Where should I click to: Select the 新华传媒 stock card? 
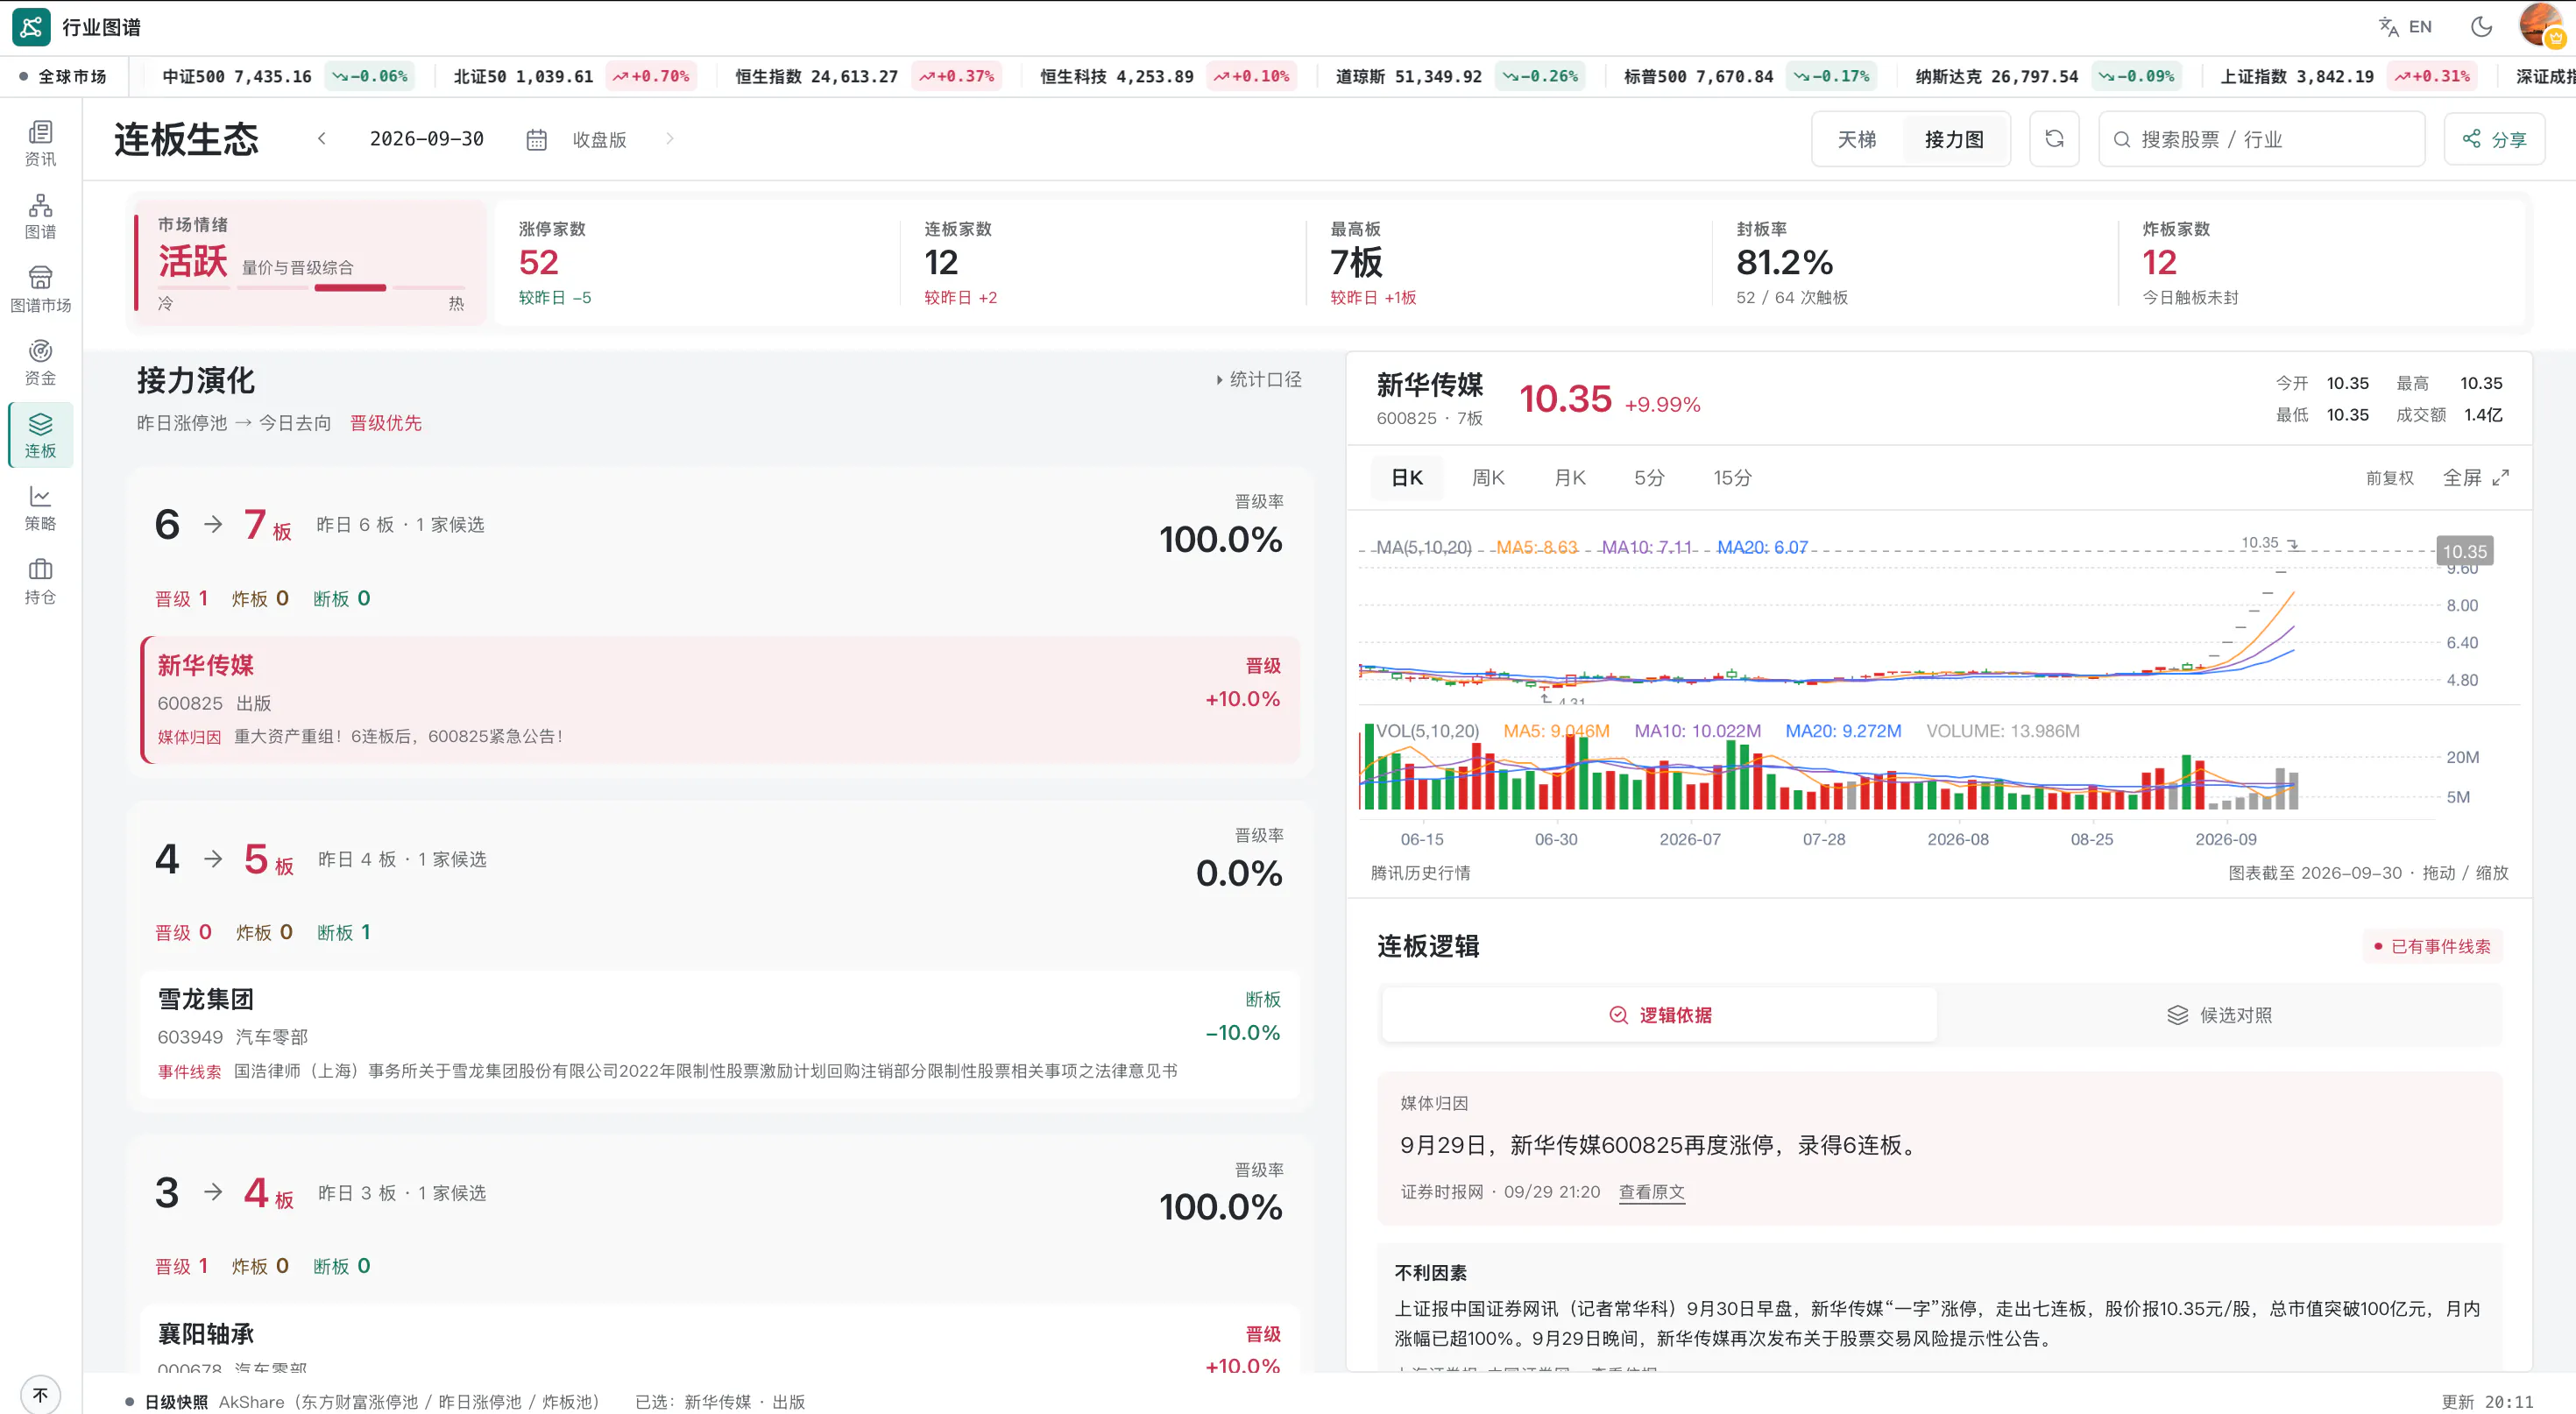tap(720, 700)
